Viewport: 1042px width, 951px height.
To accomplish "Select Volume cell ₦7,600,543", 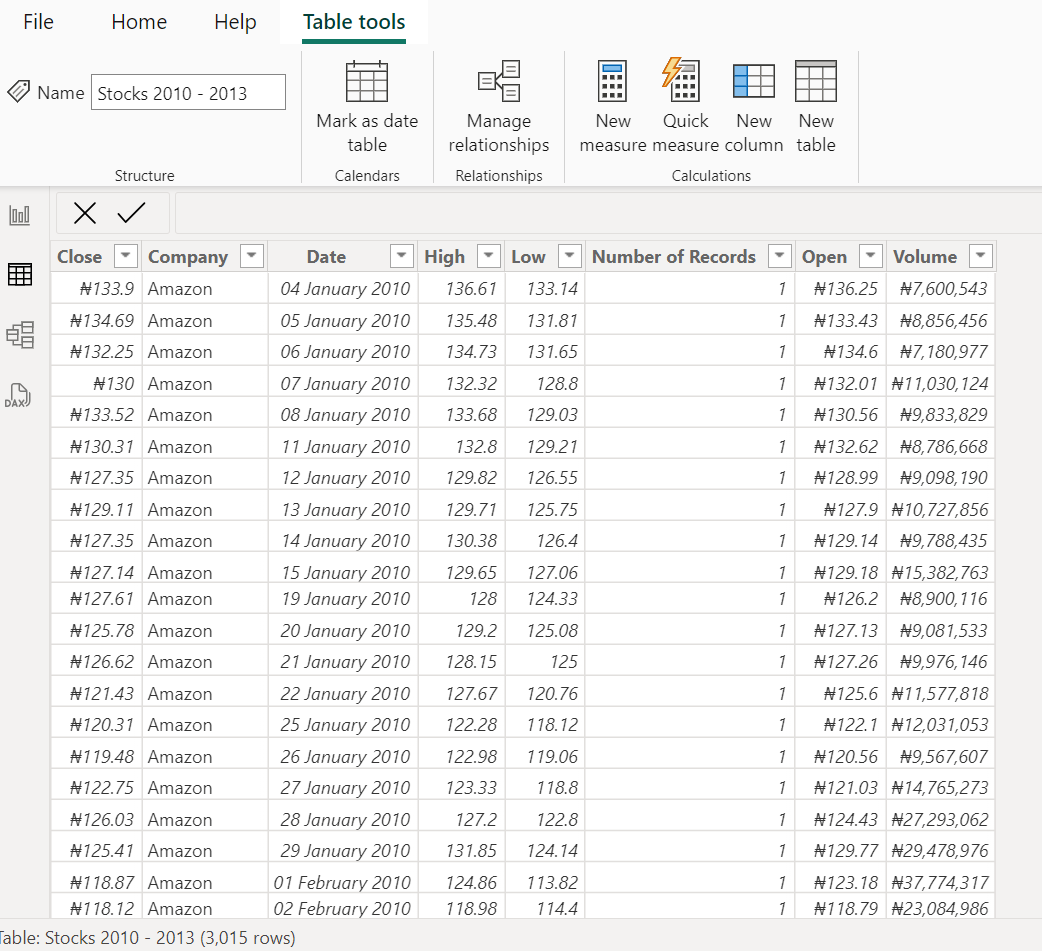I will 940,289.
